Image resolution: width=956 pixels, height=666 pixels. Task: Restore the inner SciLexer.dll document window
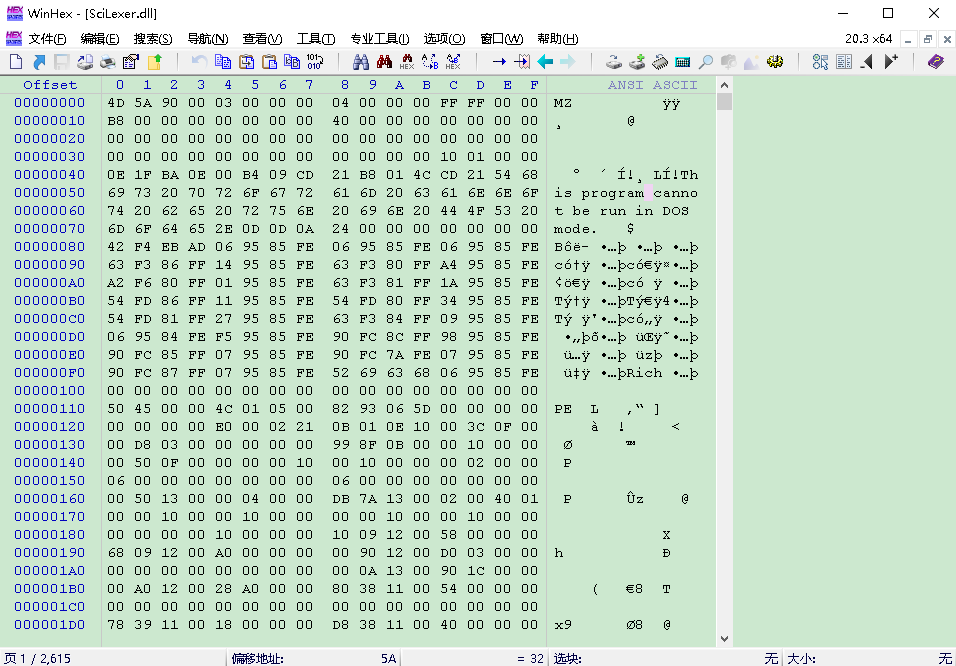coord(928,40)
